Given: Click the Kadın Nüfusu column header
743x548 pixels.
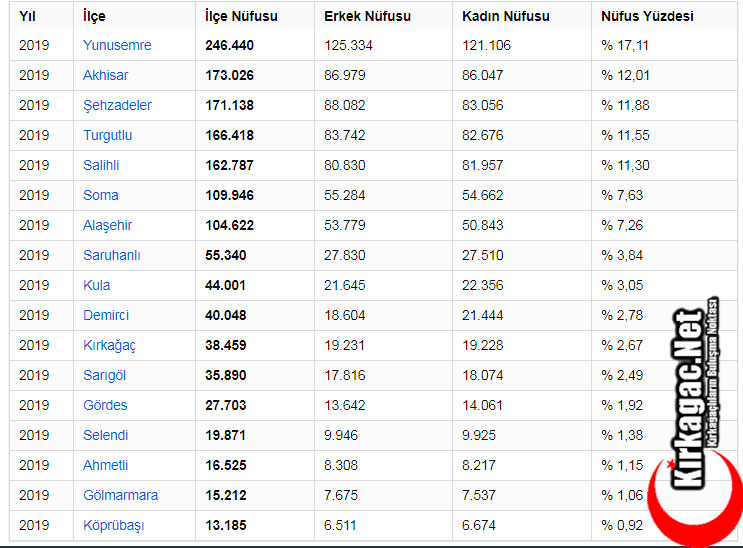Looking at the screenshot, I should (x=506, y=16).
